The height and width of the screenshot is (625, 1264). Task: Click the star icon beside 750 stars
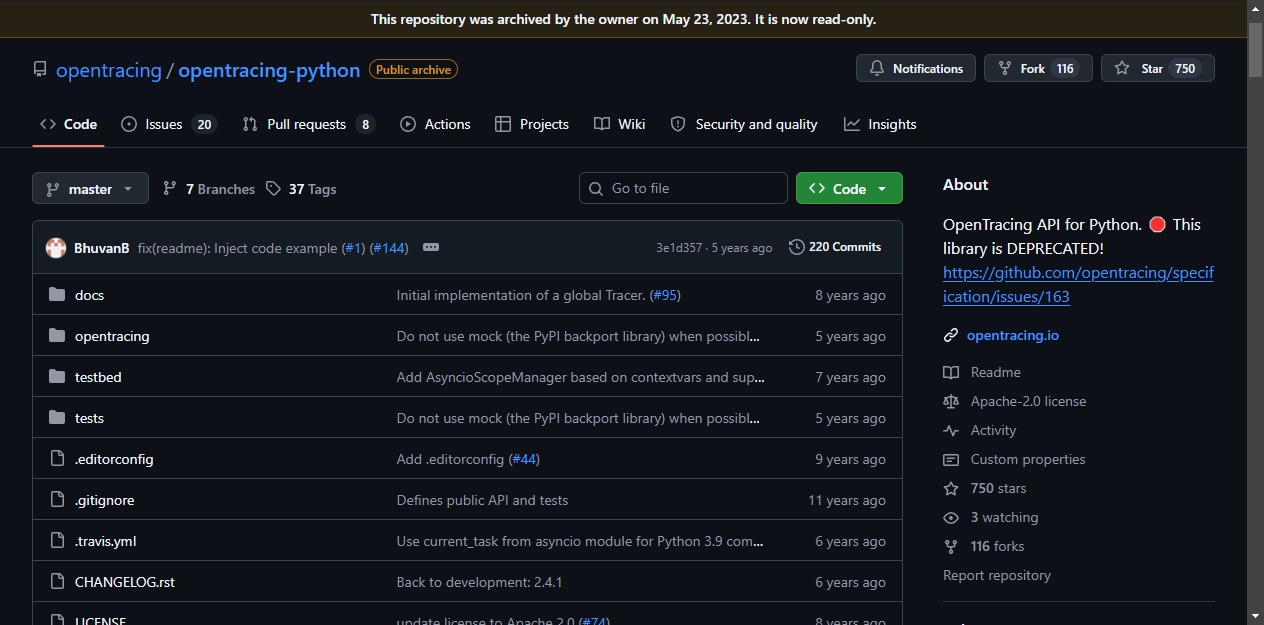coord(951,488)
